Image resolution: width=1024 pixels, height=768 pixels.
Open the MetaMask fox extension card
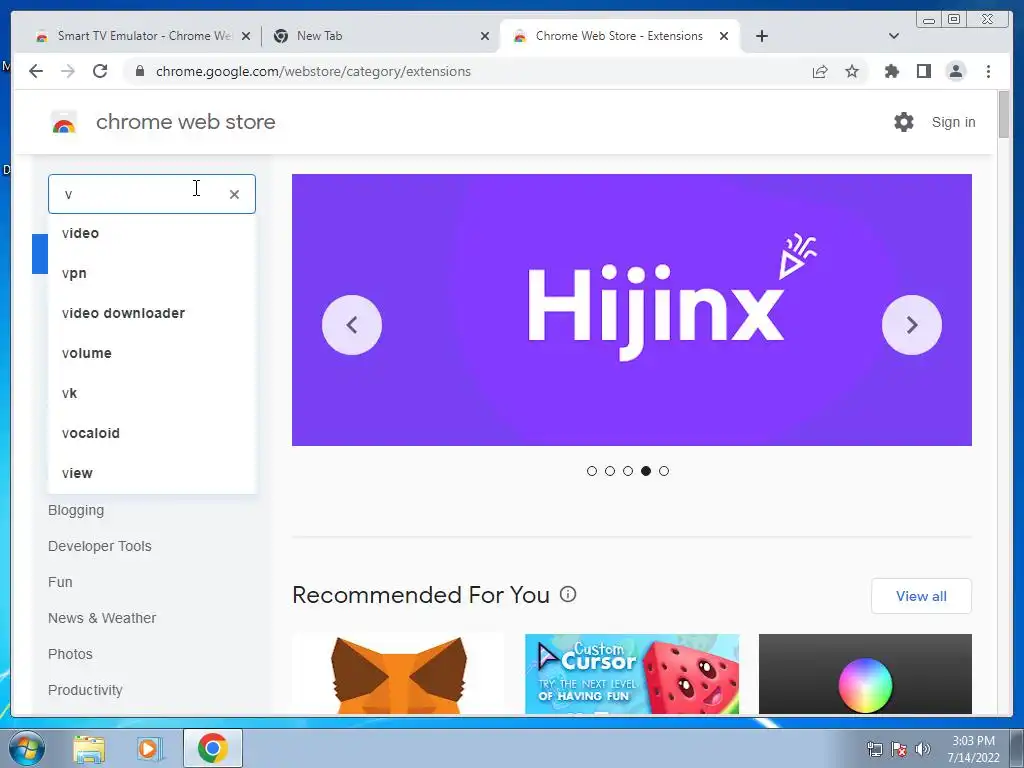coord(398,674)
